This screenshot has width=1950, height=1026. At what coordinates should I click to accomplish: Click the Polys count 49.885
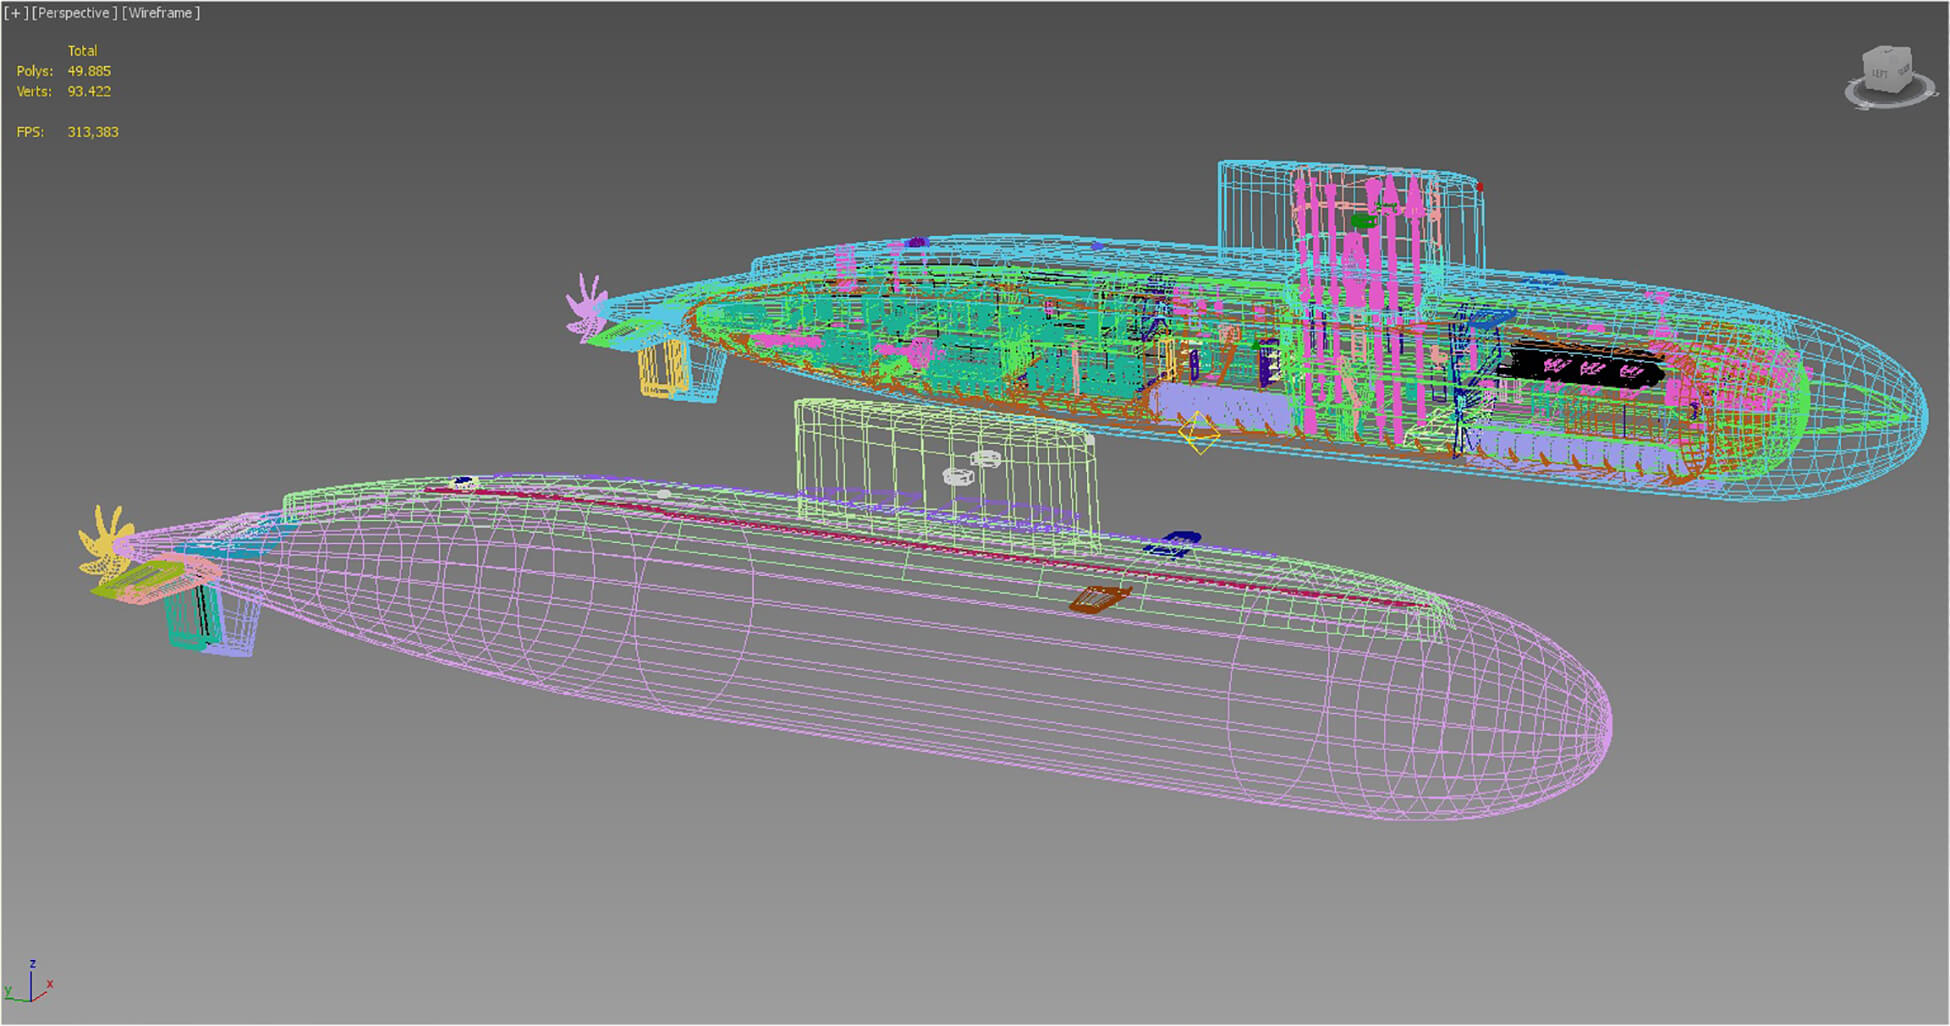(89, 71)
